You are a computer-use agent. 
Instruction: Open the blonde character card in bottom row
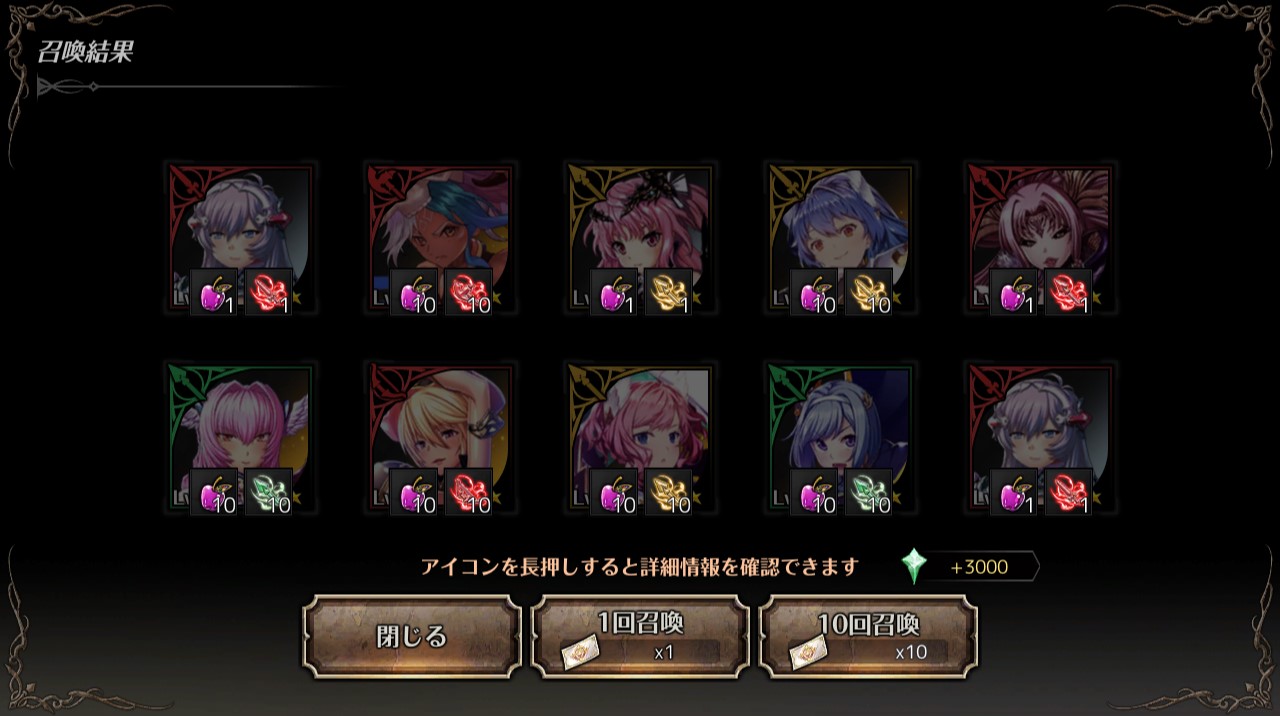point(440,438)
